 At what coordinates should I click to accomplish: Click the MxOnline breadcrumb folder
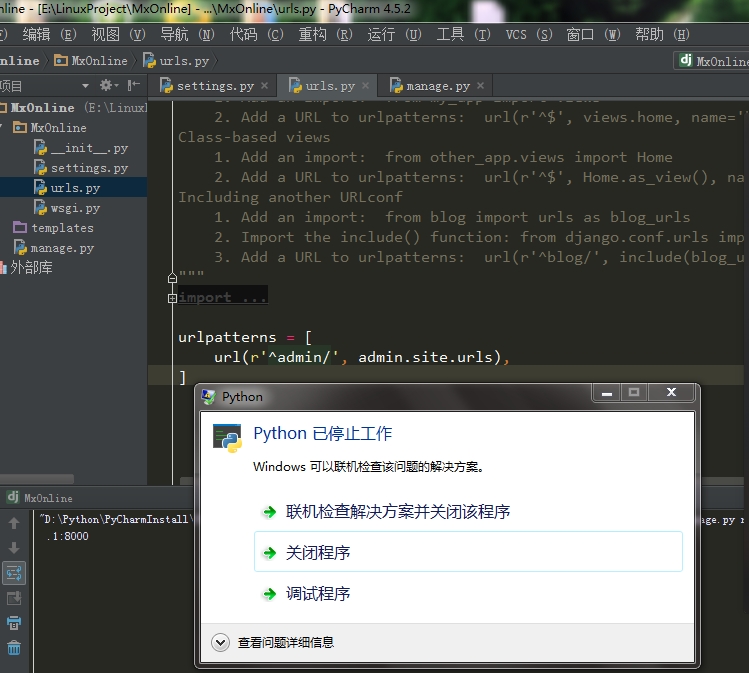click(91, 61)
